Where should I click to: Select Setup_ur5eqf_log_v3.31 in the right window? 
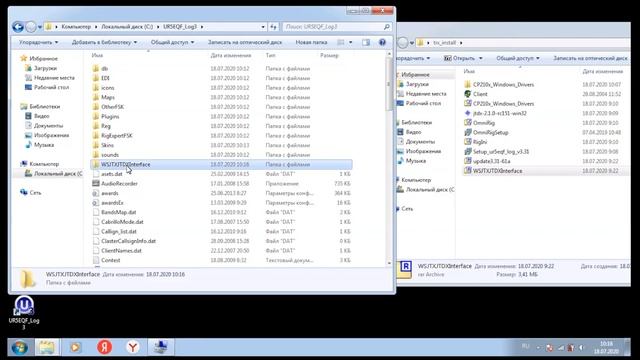[x=501, y=151]
